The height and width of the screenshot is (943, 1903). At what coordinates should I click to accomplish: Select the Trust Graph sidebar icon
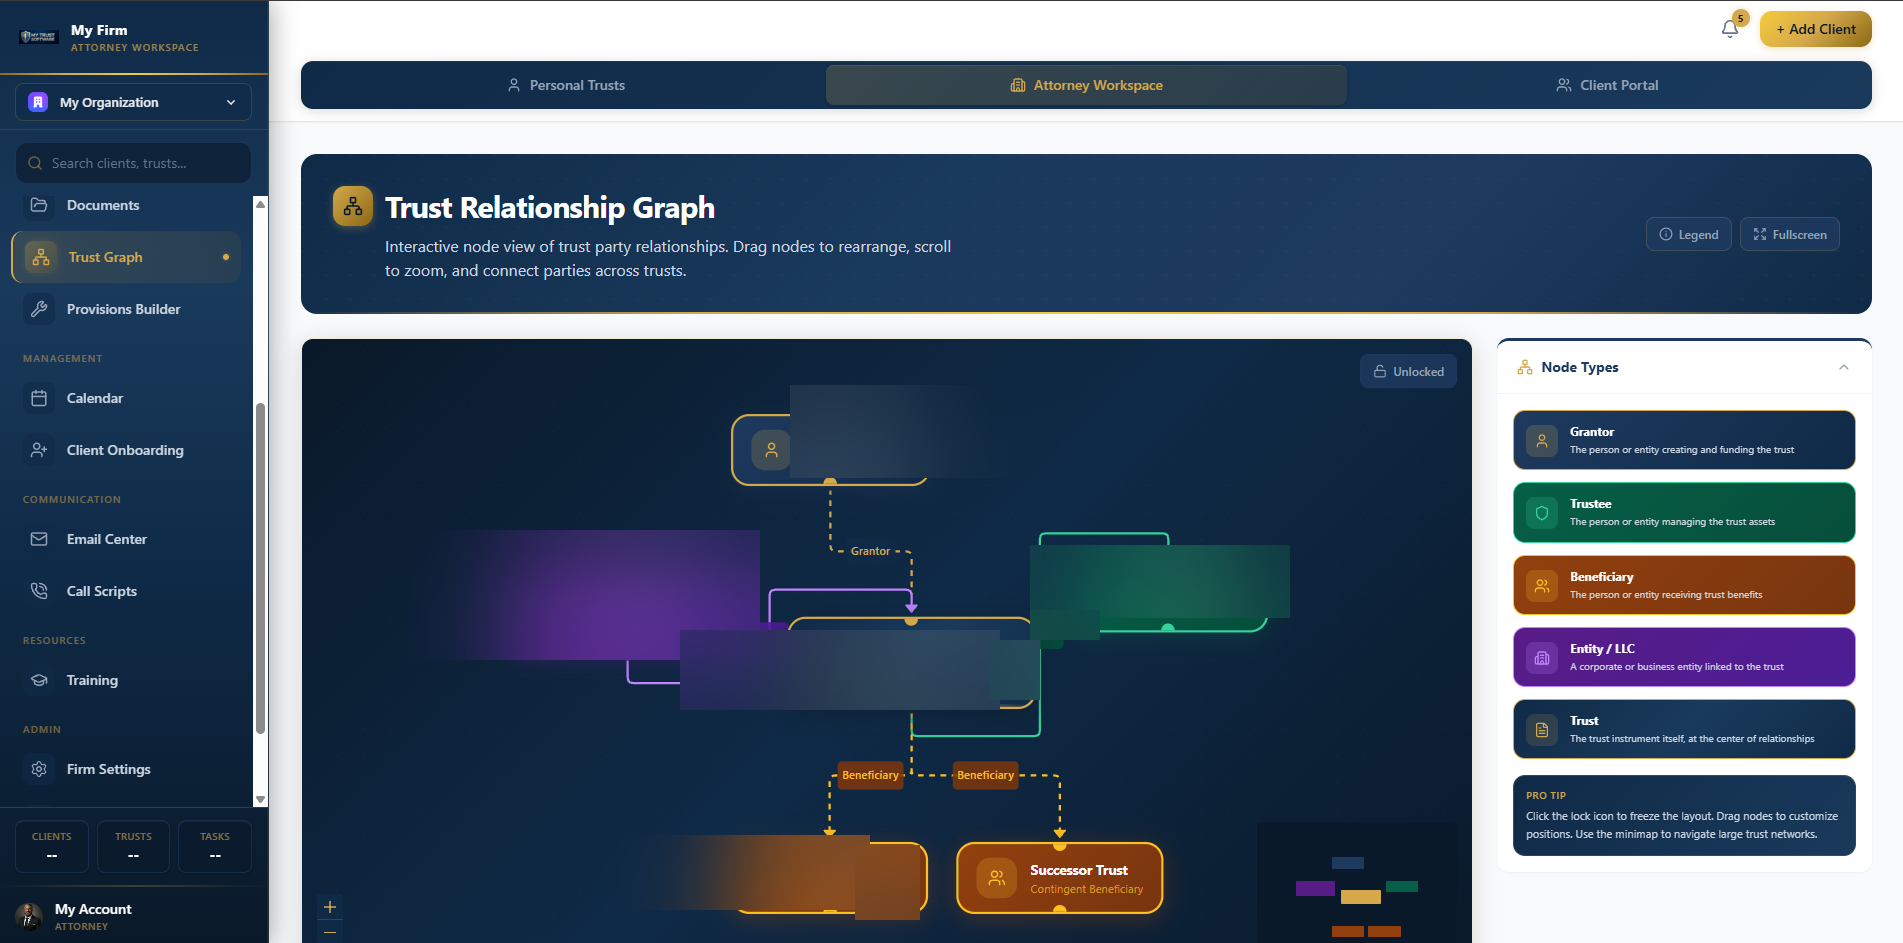point(40,257)
